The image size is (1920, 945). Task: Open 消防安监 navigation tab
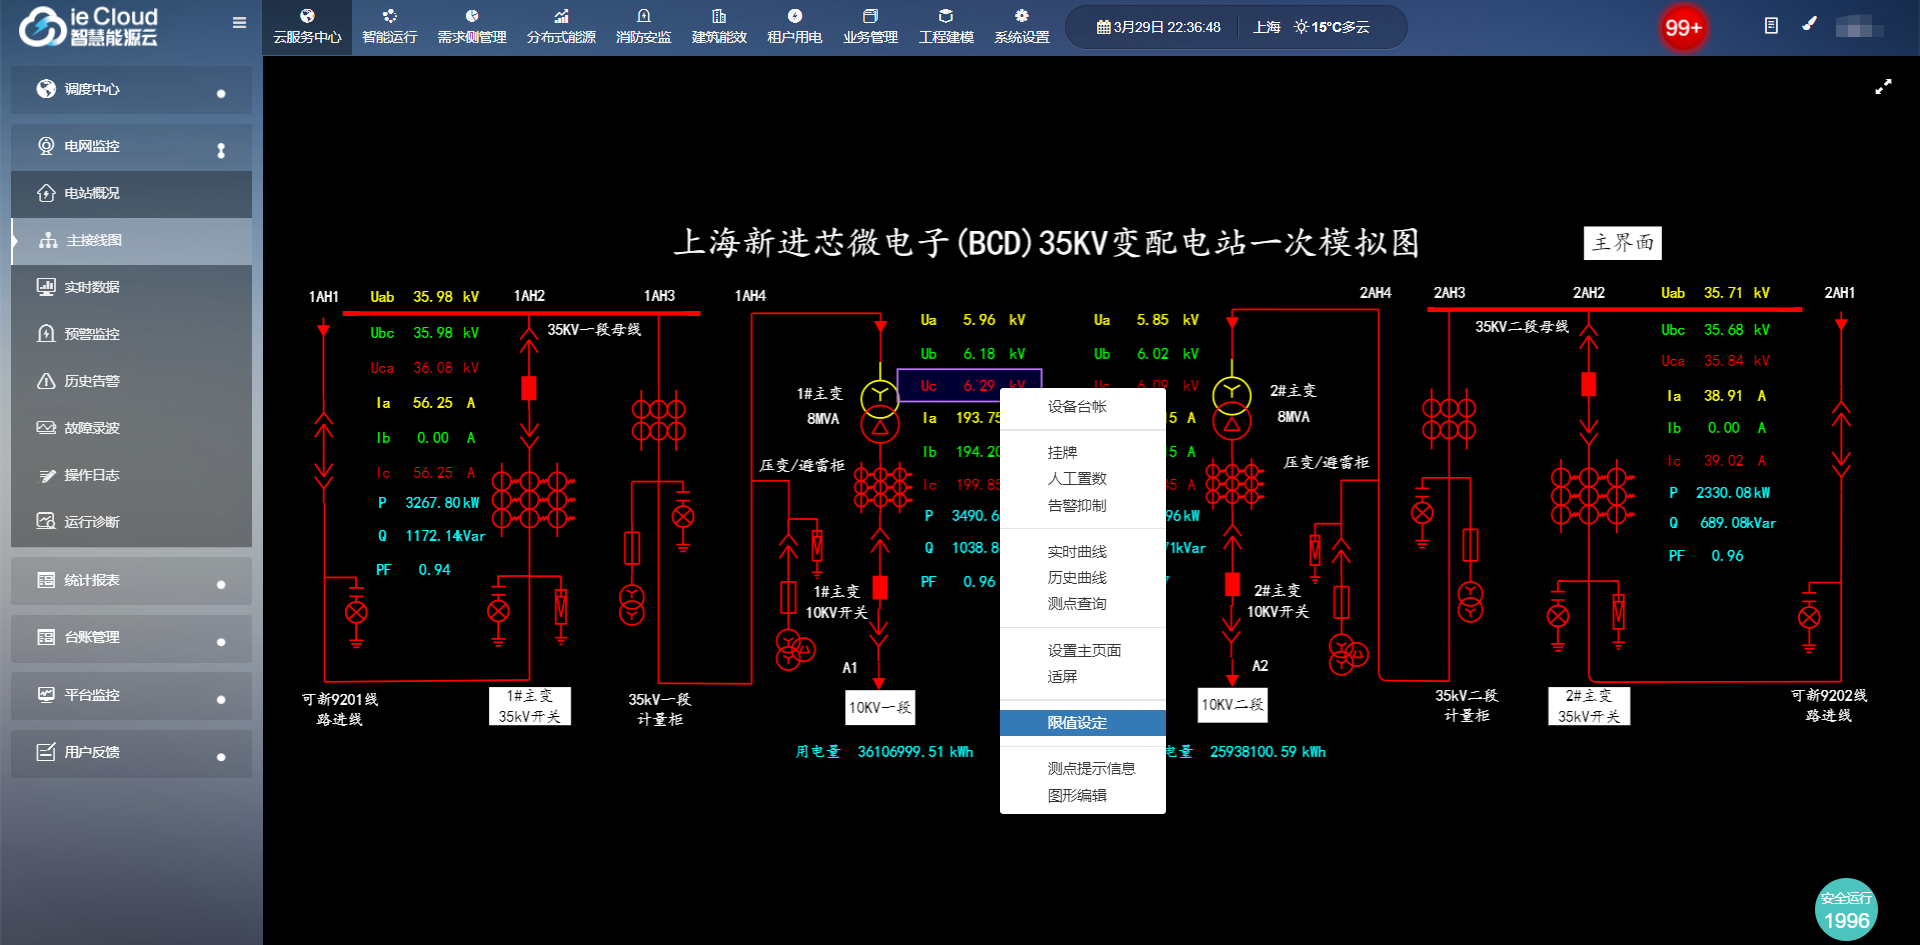pyautogui.click(x=643, y=27)
